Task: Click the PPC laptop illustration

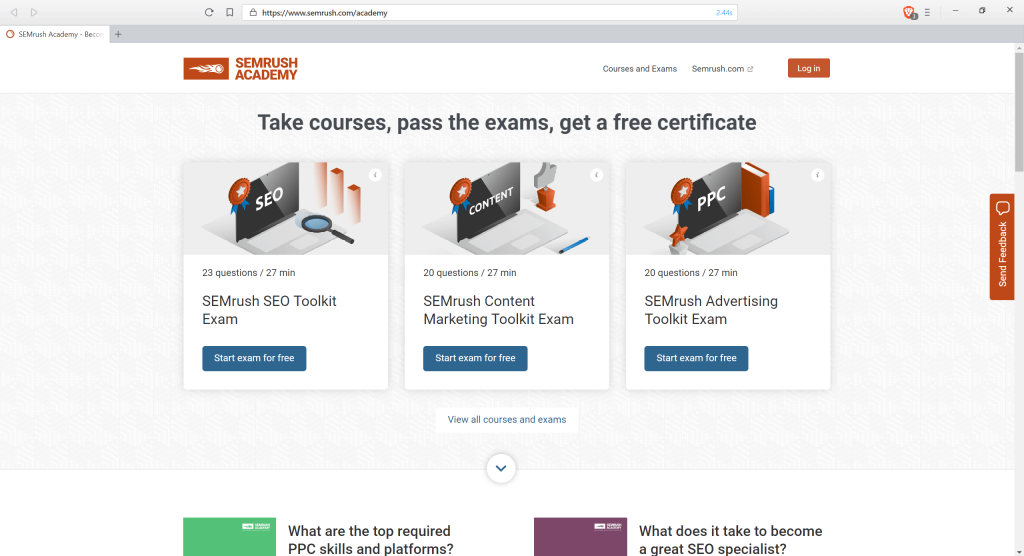Action: 728,208
